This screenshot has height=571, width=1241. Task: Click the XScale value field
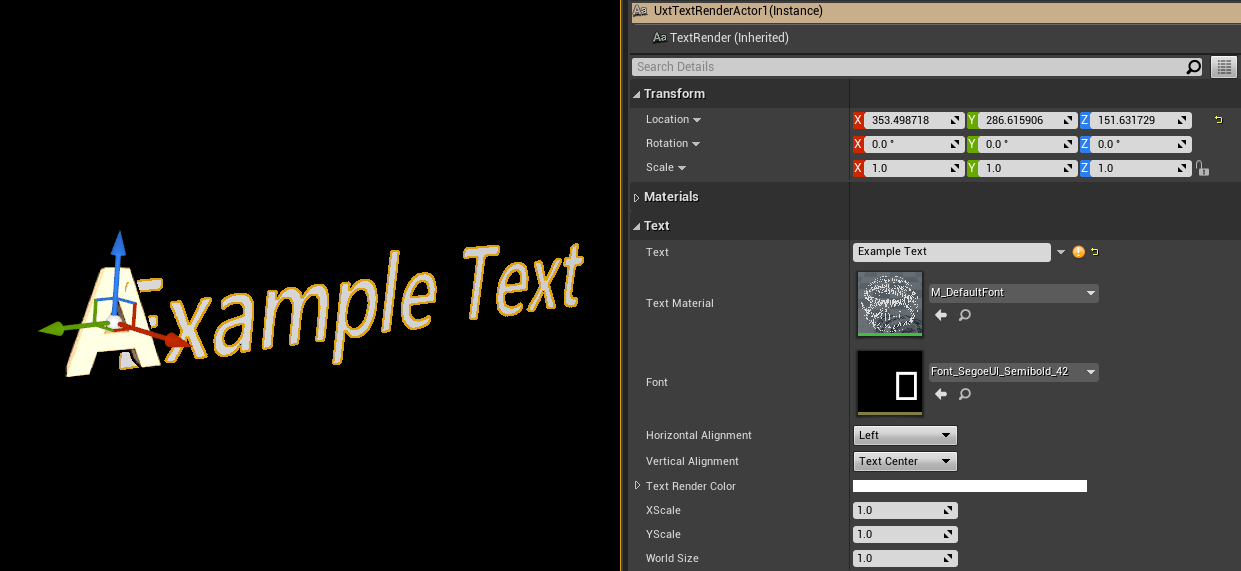(905, 510)
